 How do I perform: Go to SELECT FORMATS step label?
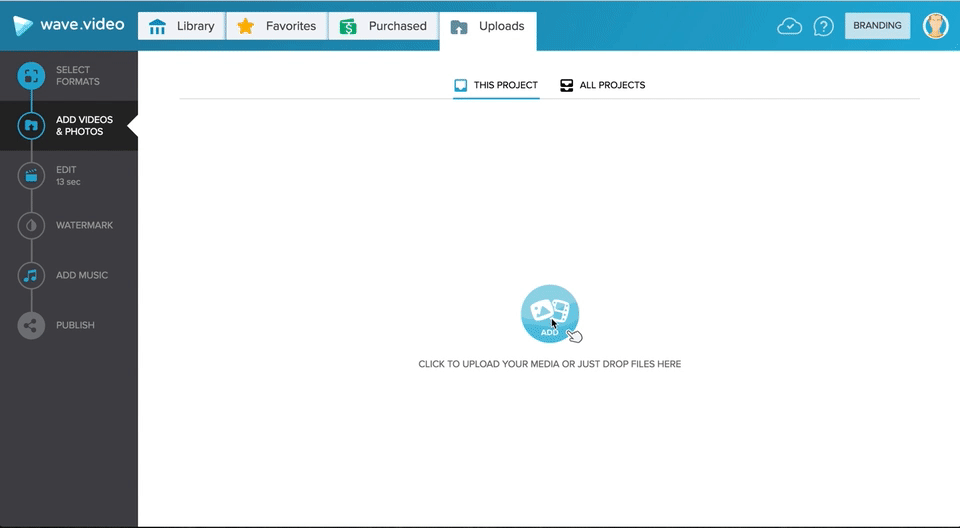coord(78,75)
